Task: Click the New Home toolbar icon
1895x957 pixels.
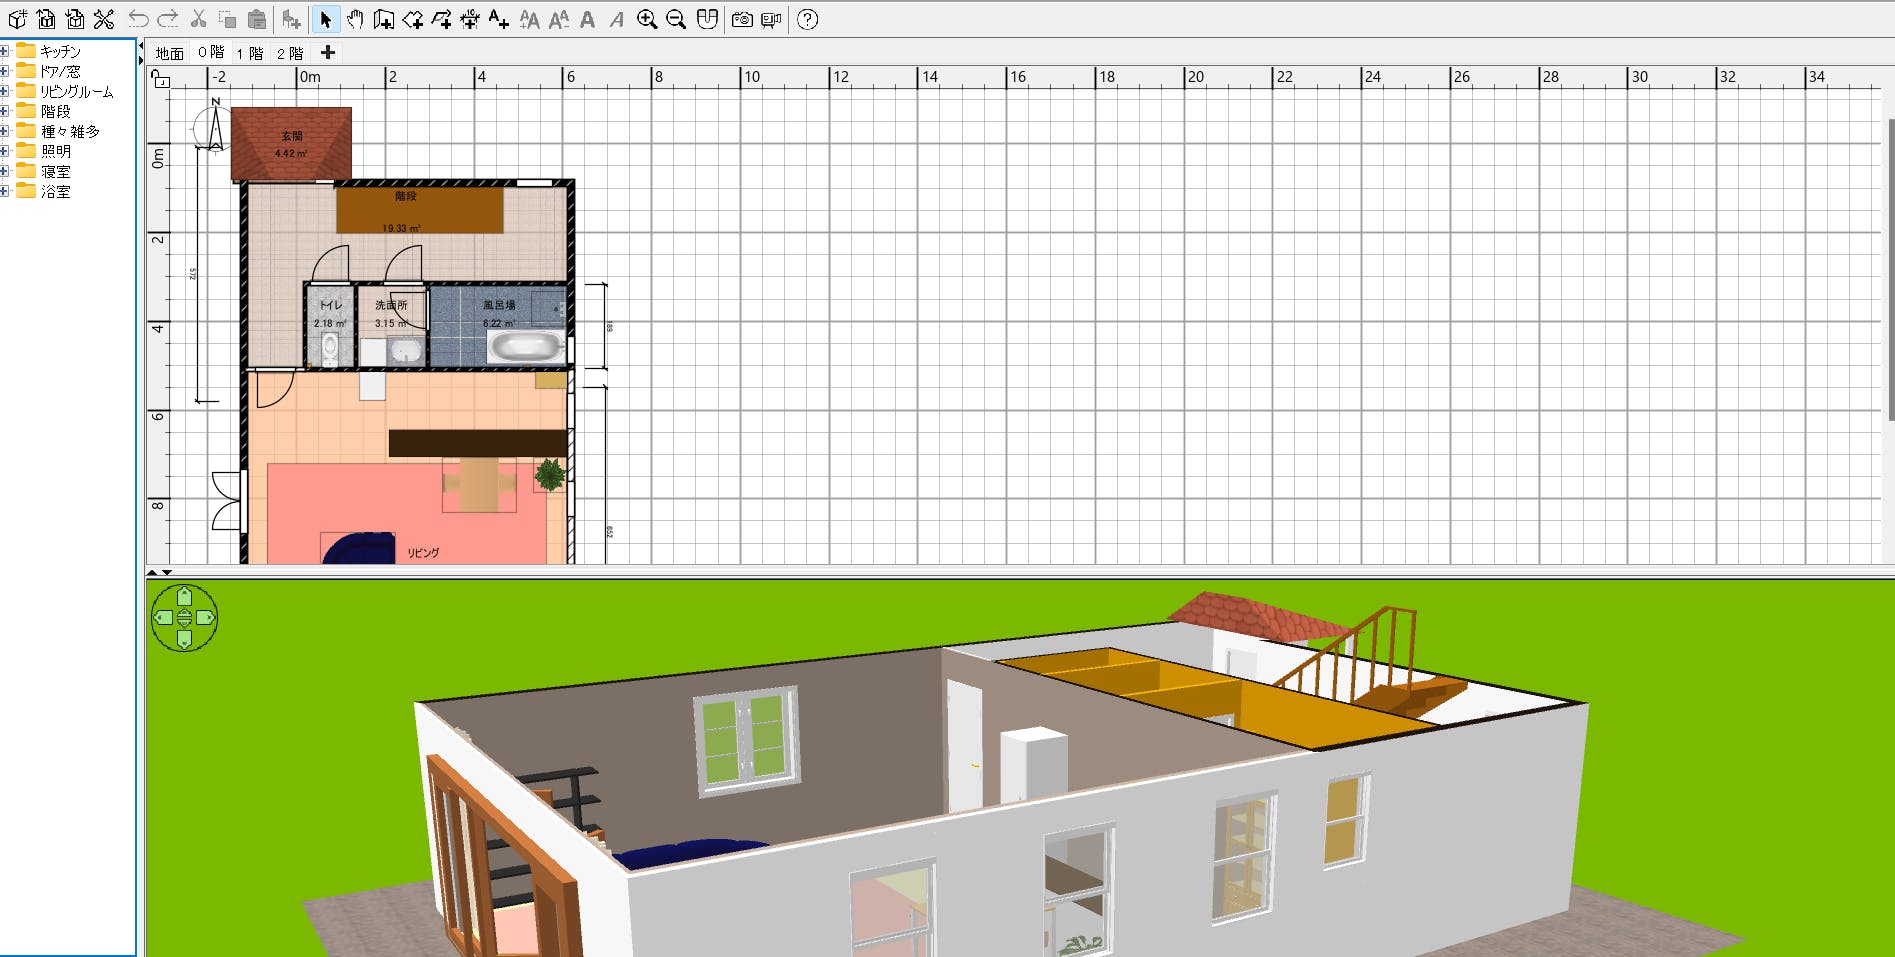Action: coord(17,19)
